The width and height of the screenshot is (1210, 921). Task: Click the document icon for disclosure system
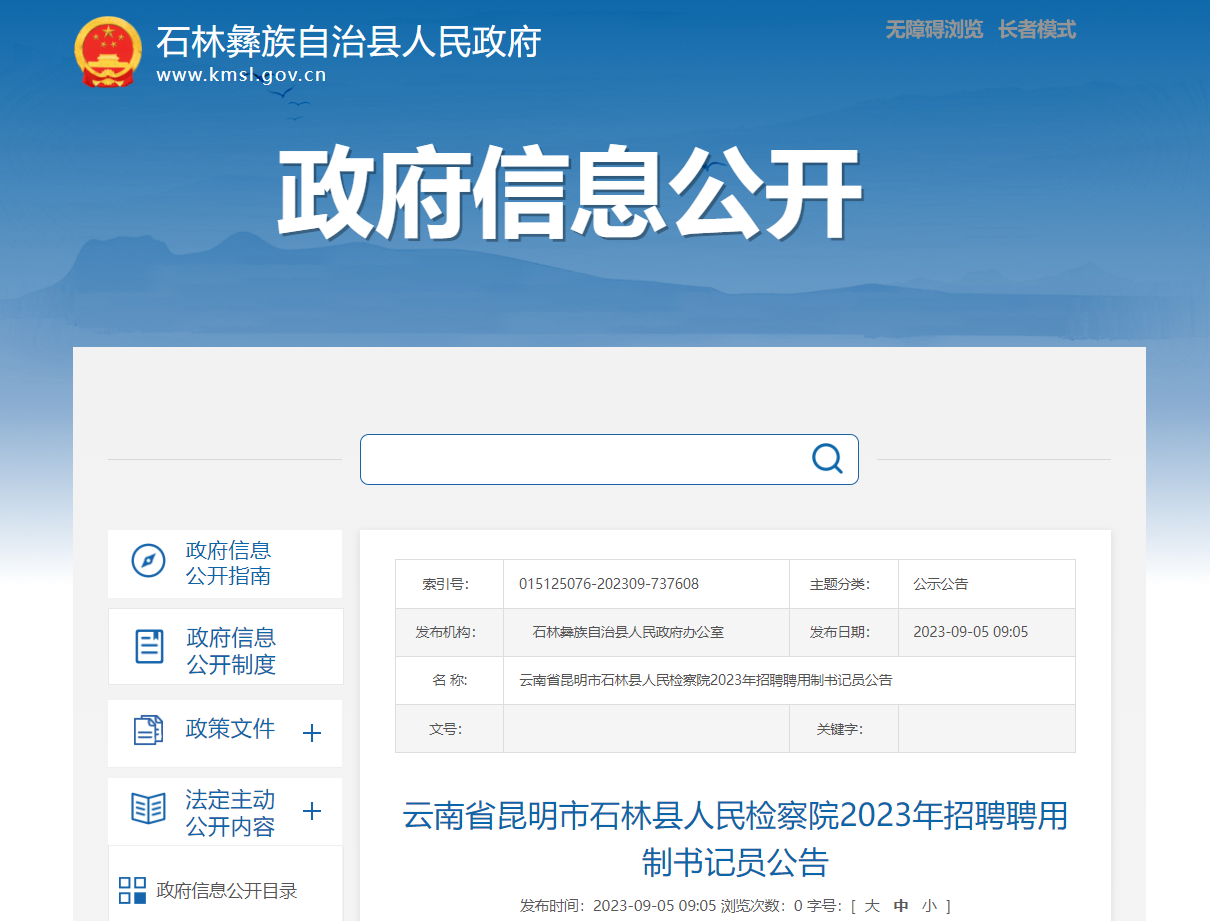point(149,647)
